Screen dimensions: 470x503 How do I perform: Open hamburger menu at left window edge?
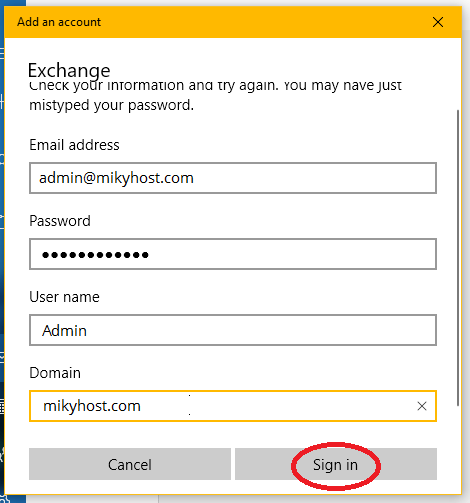pyautogui.click(x=2, y=53)
